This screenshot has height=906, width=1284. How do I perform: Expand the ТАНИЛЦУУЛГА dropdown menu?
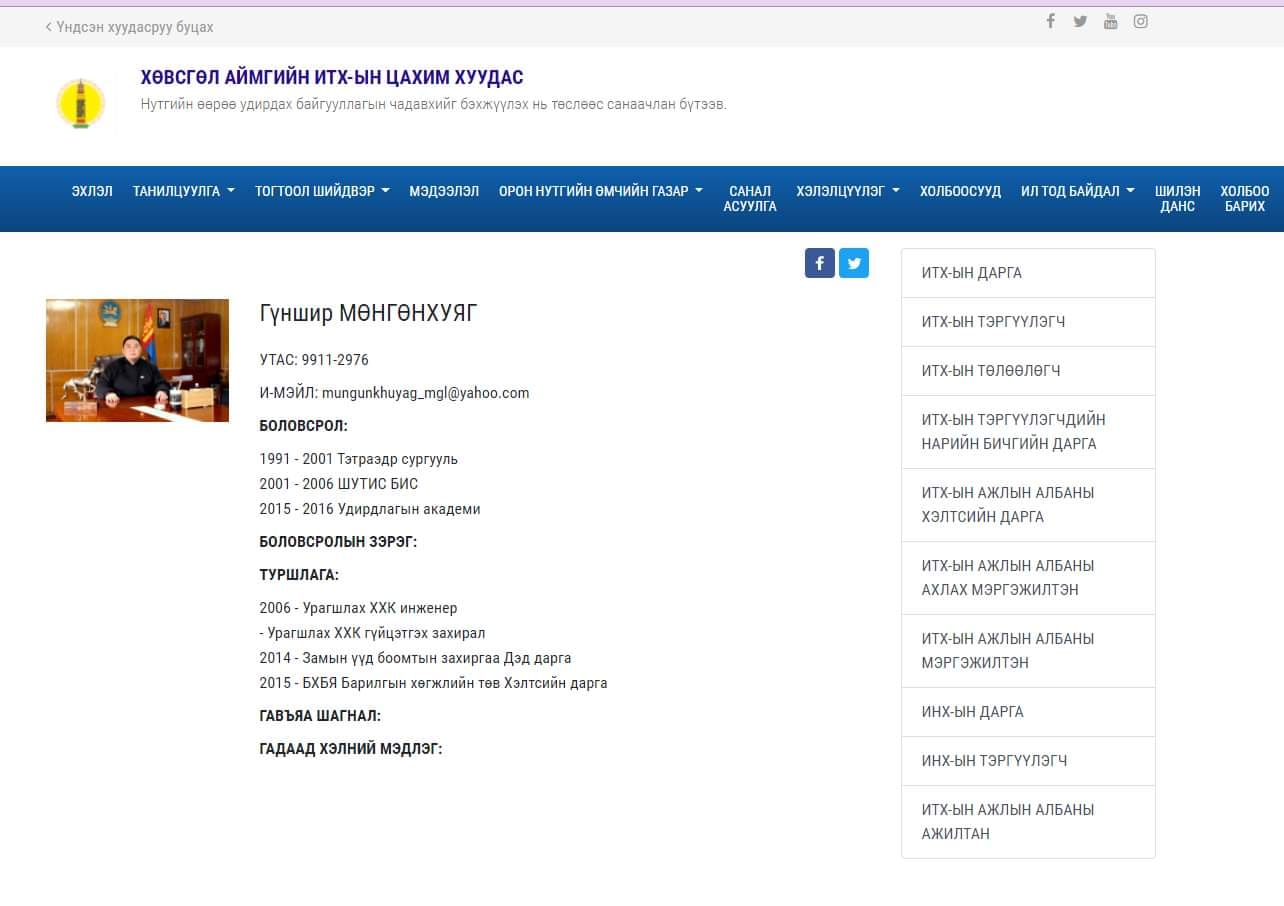click(x=183, y=191)
